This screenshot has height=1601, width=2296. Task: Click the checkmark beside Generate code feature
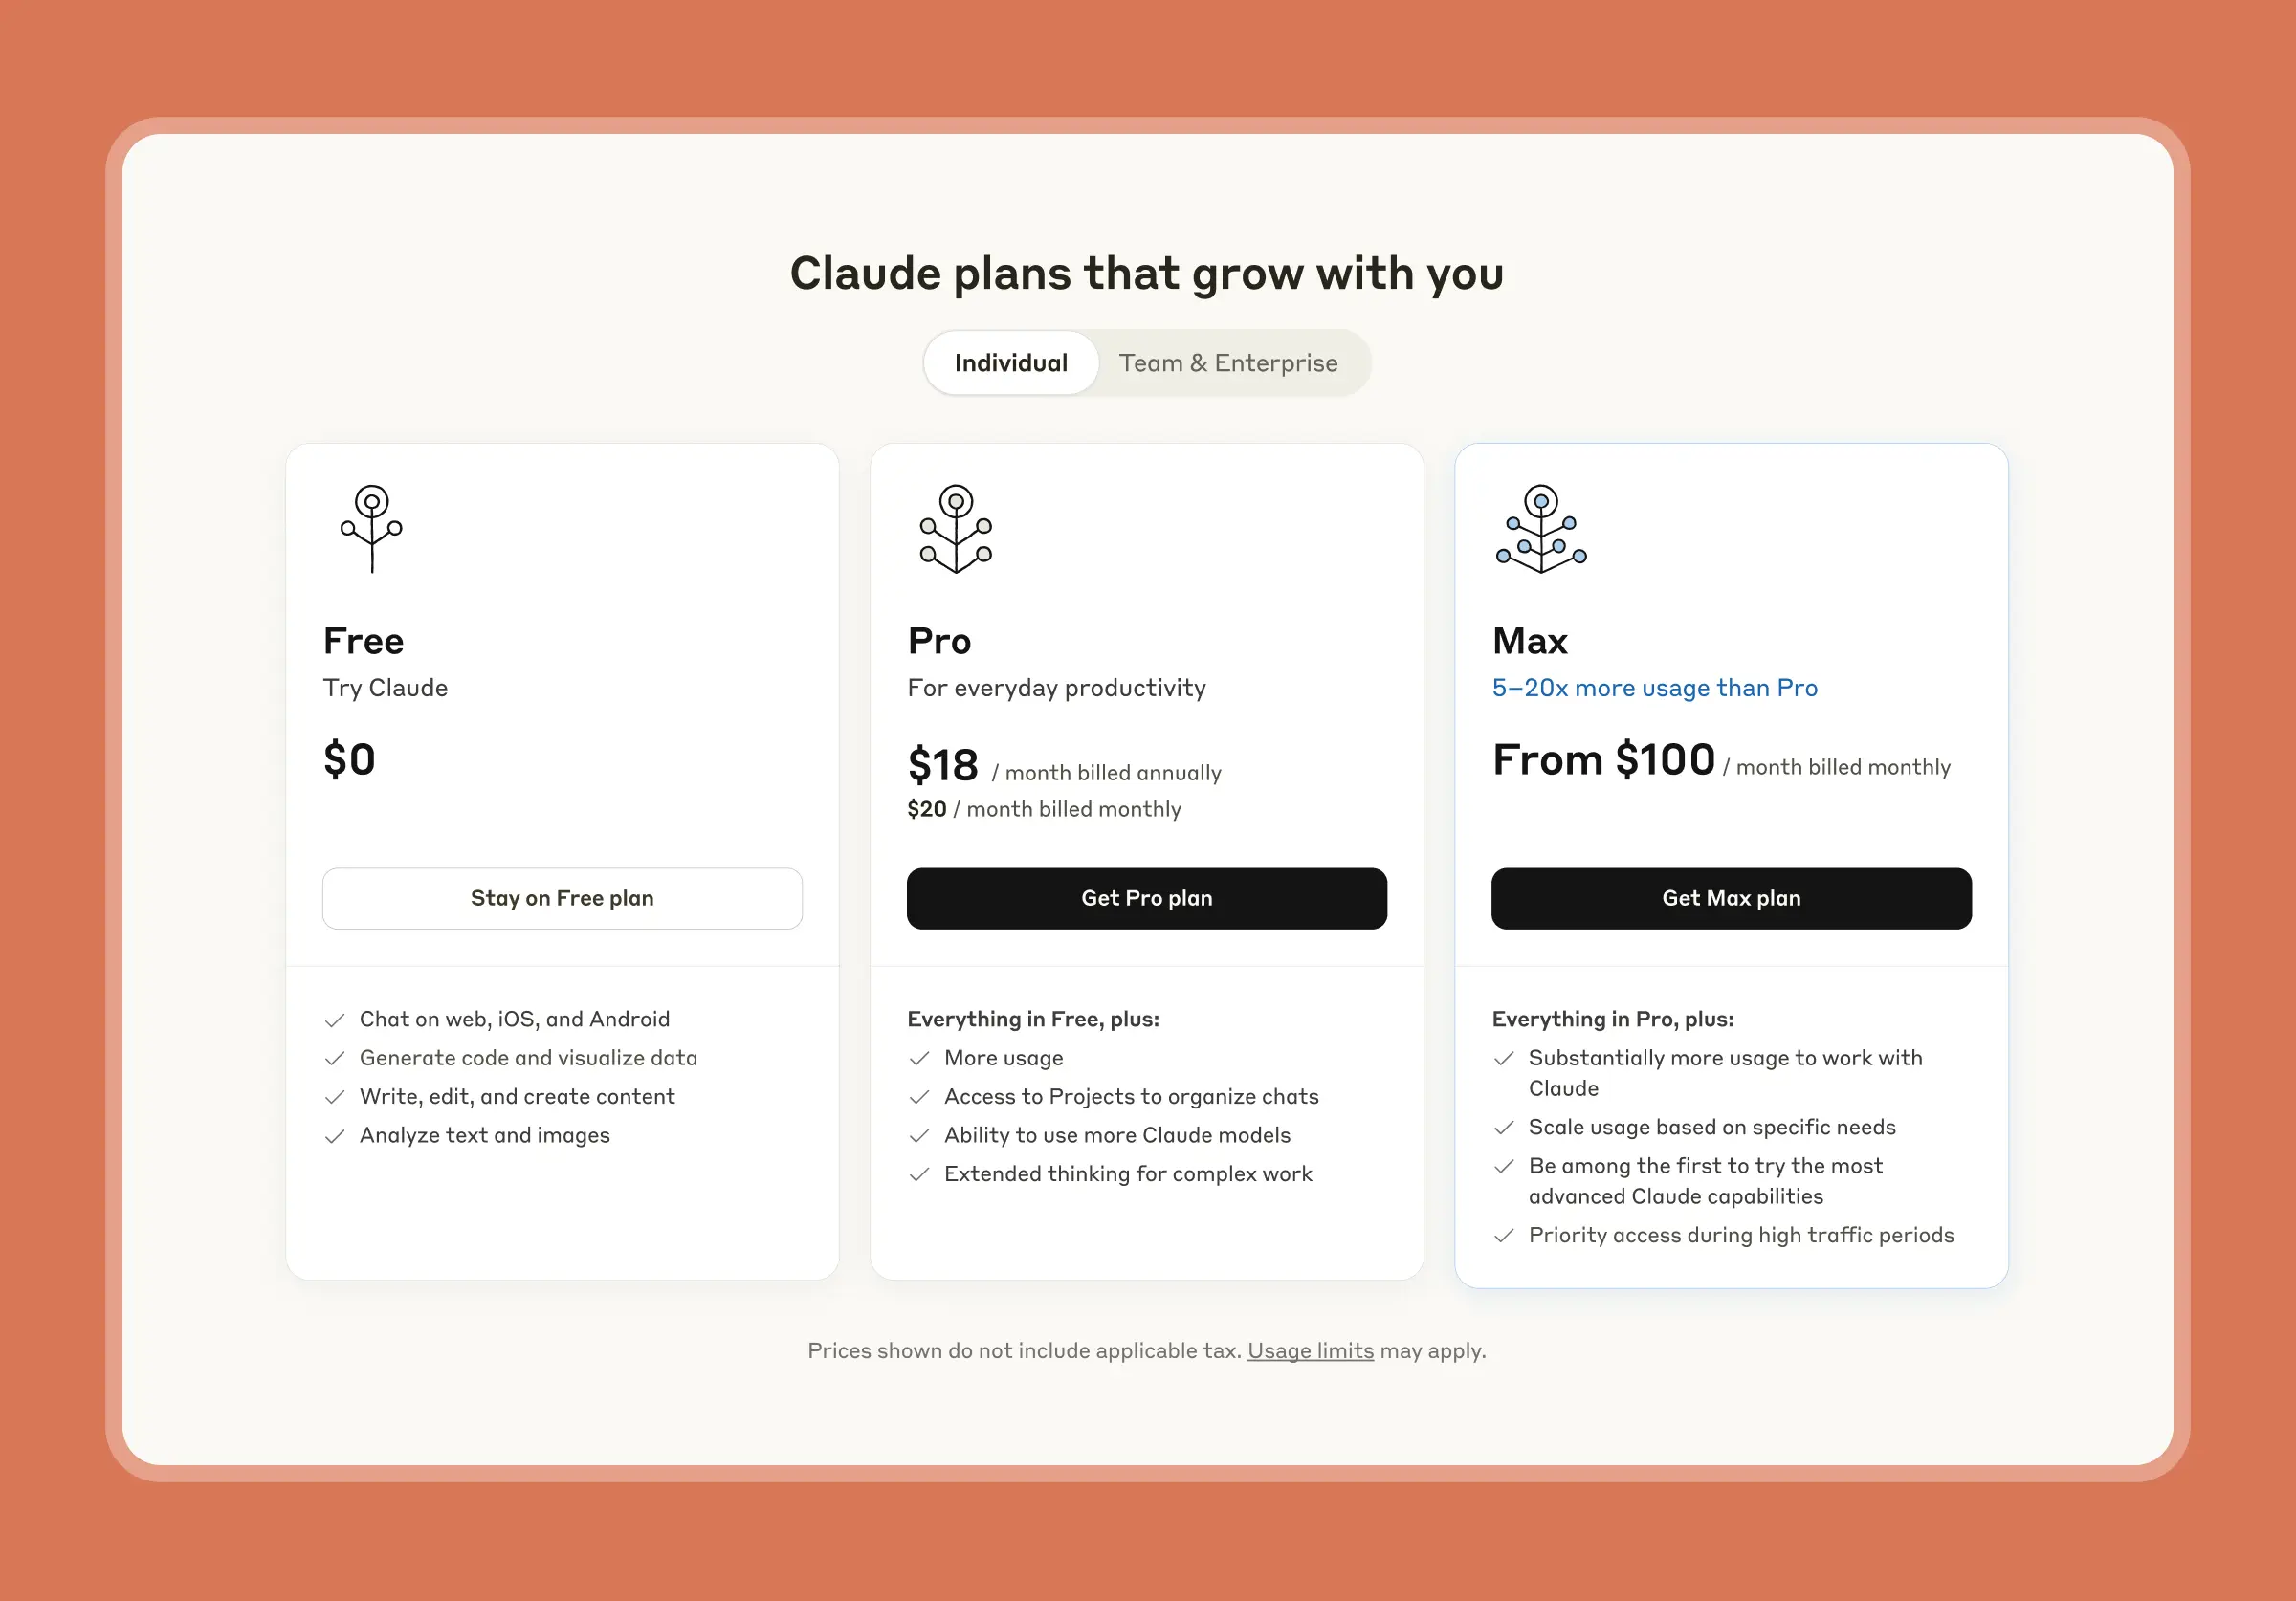coord(334,1058)
